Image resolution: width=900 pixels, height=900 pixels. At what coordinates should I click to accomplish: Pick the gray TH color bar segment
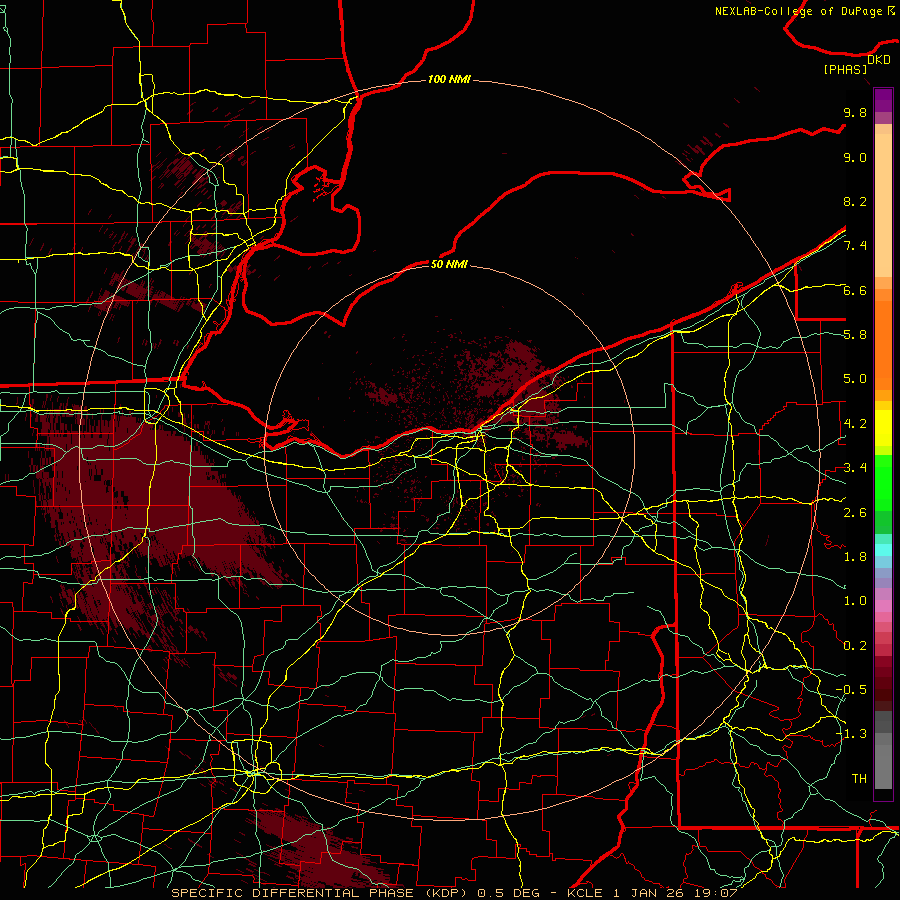coord(883,766)
